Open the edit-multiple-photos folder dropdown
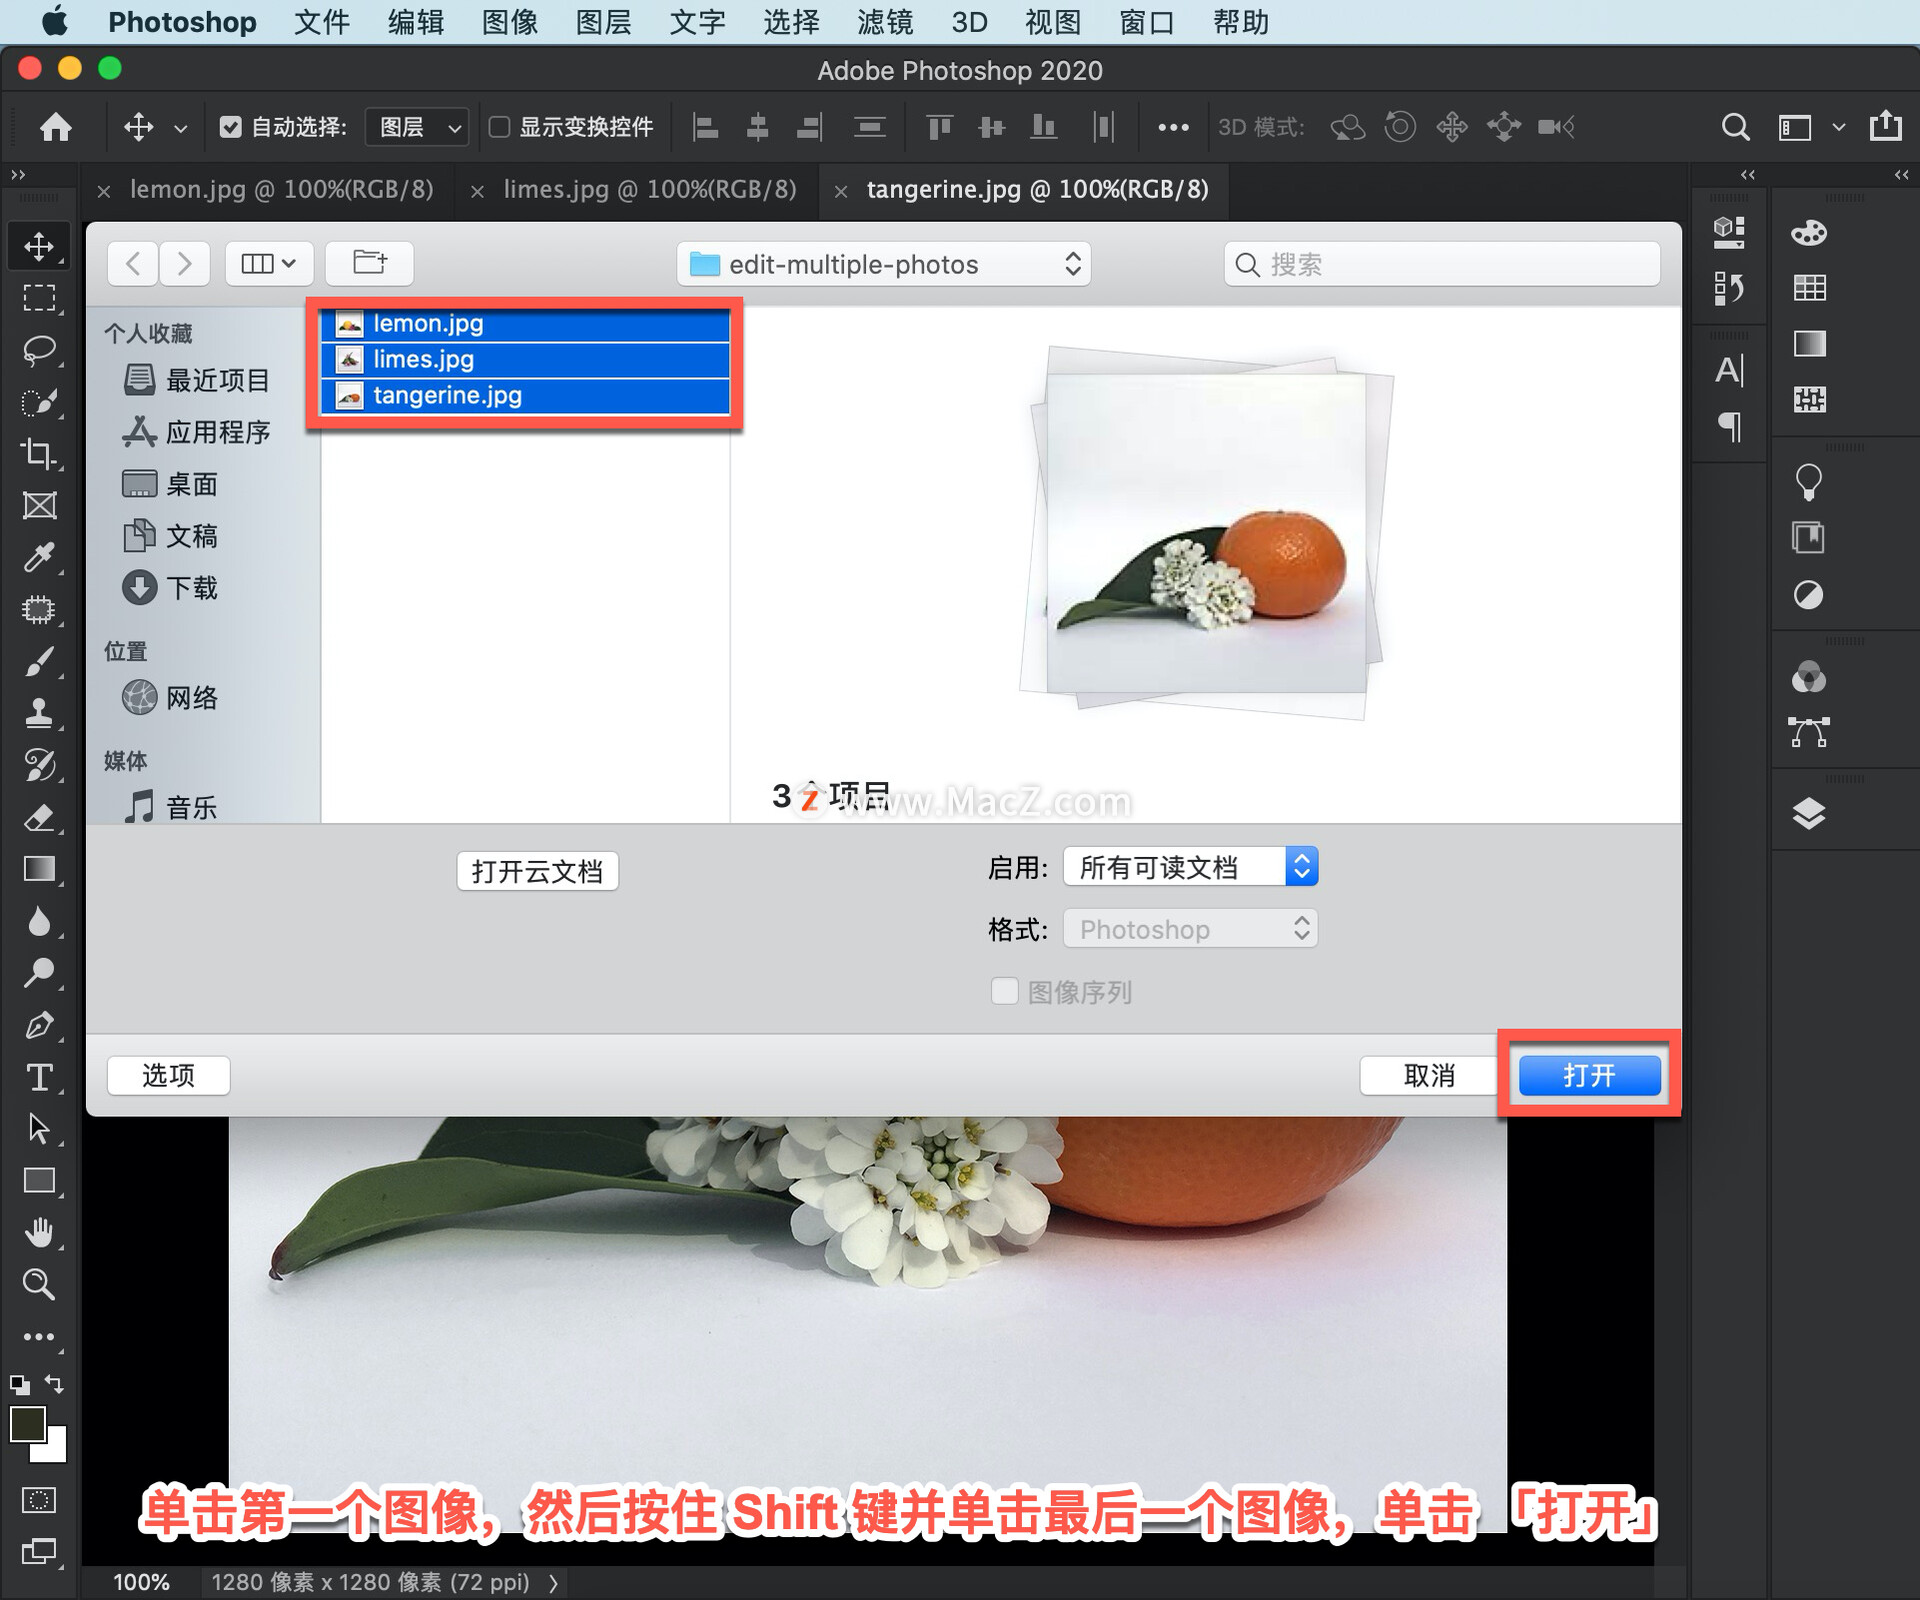Screen dimensions: 1920x1600 point(884,264)
